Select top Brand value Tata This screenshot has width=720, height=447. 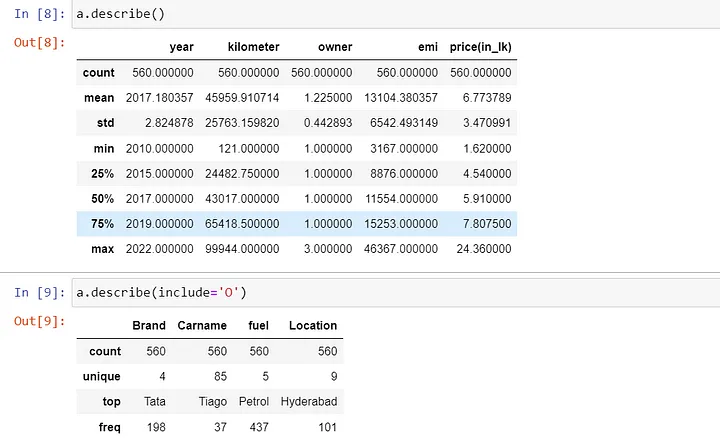coord(155,402)
